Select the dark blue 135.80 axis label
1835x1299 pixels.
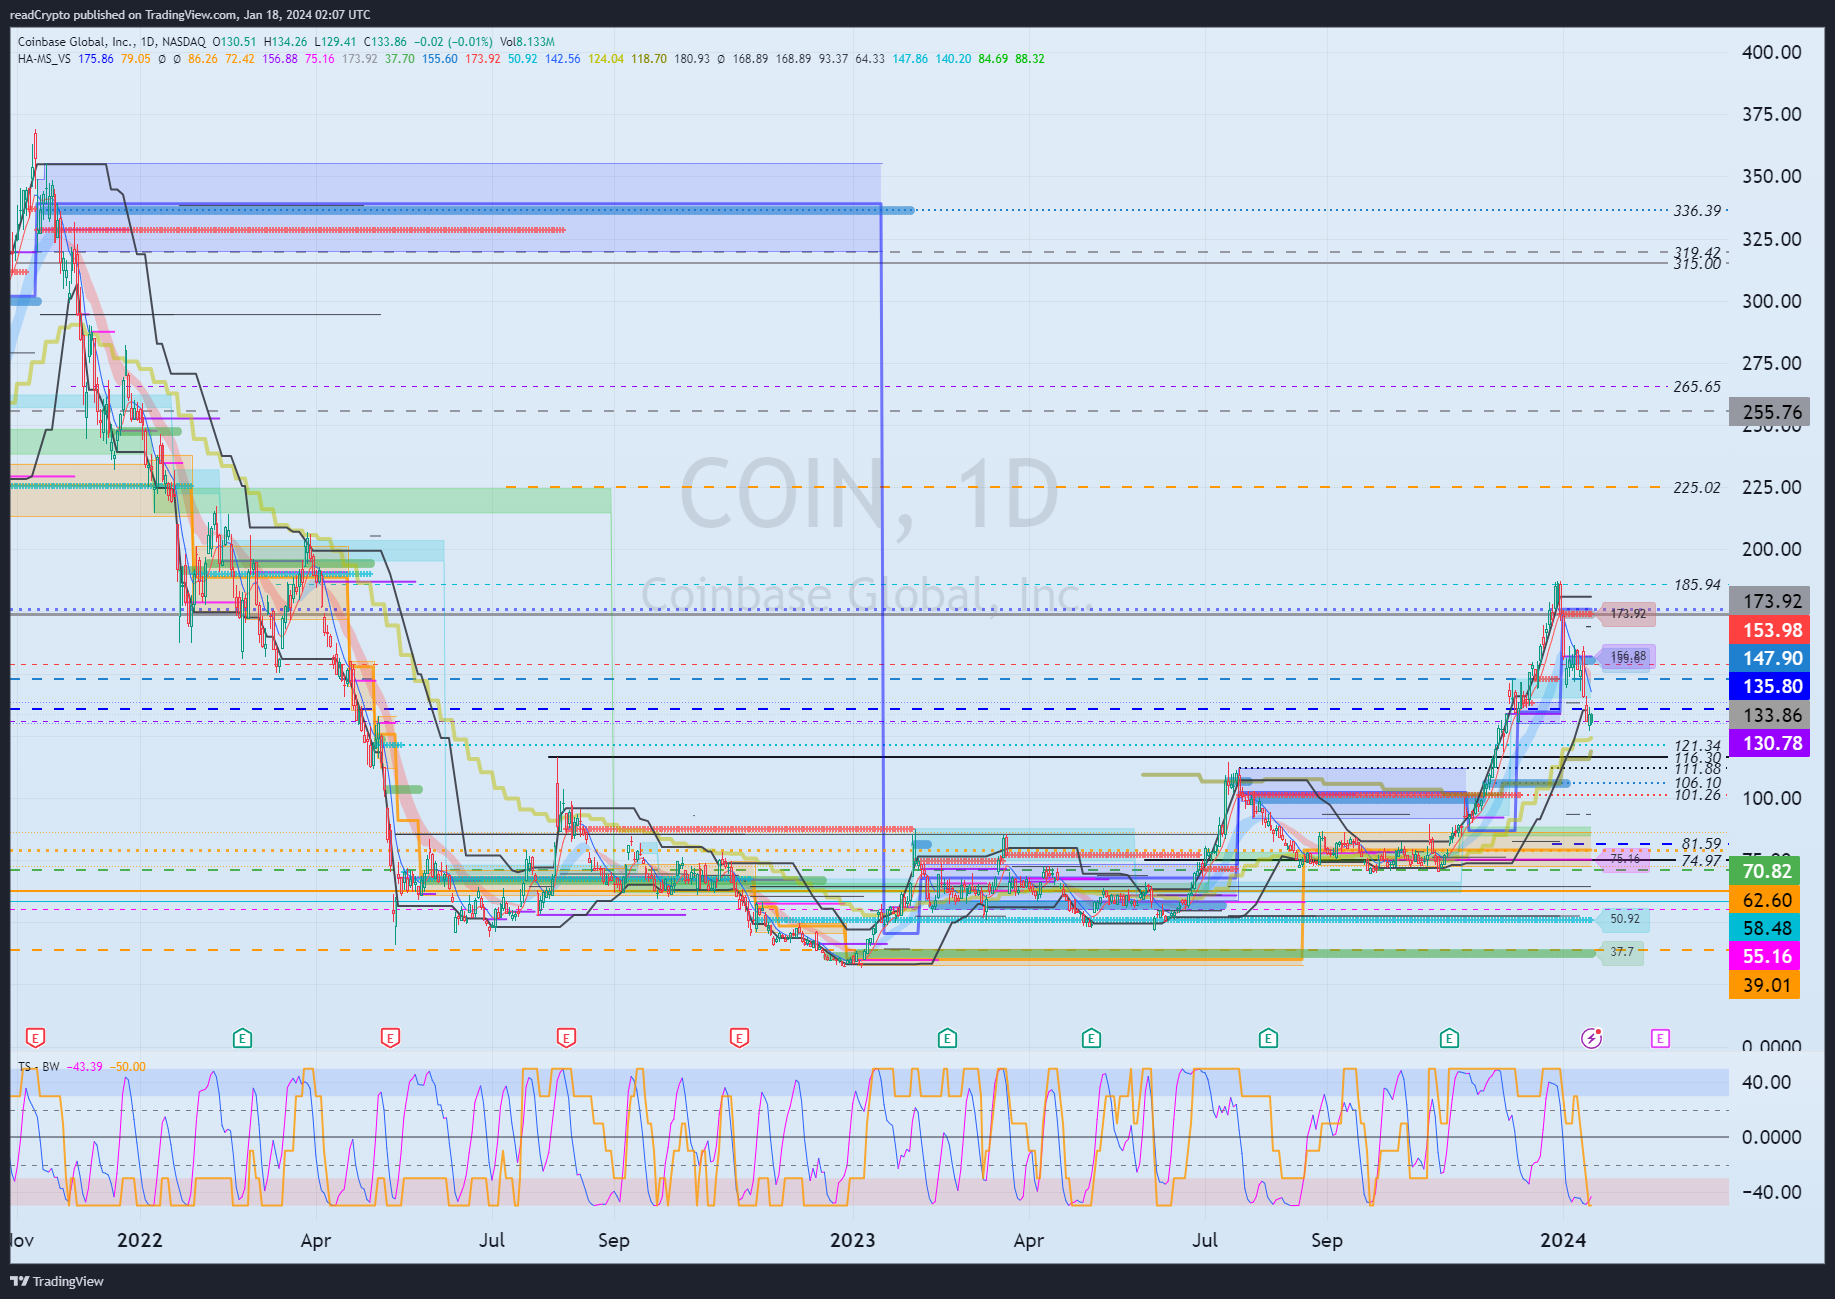coord(1769,686)
